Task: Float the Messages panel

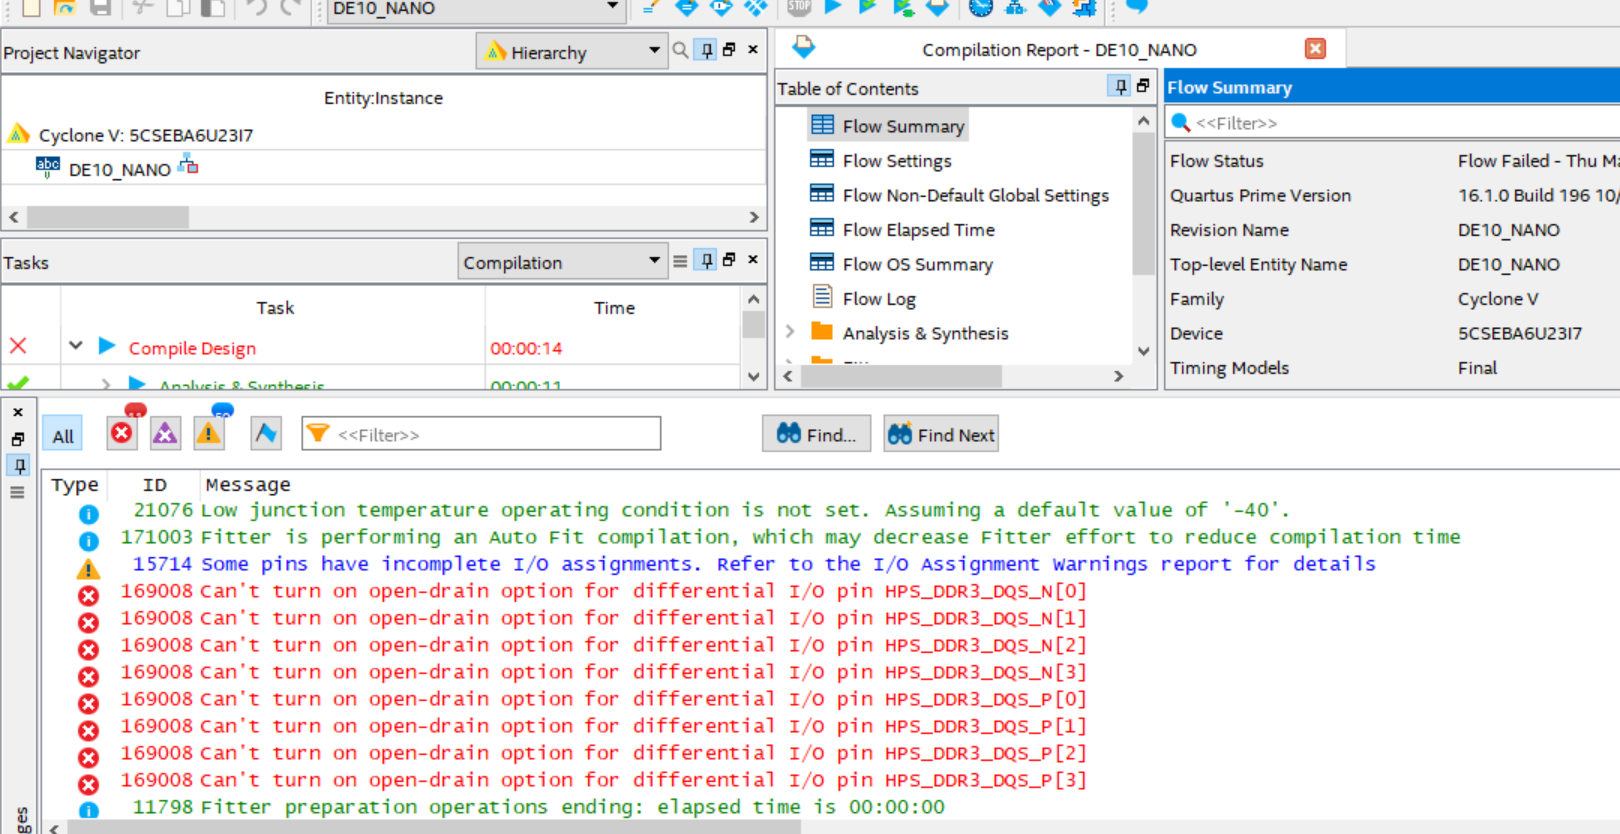Action: (18, 439)
